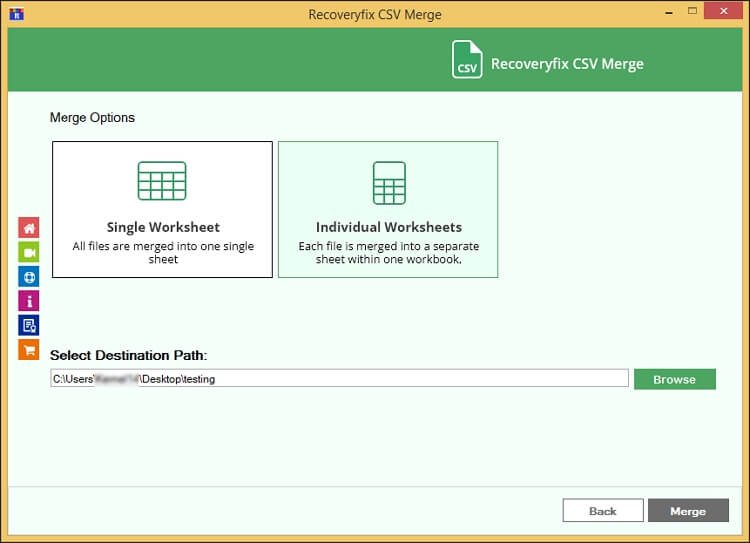Image resolution: width=750 pixels, height=543 pixels.
Task: Choose the Individual Worksheets merge option
Action: point(388,210)
